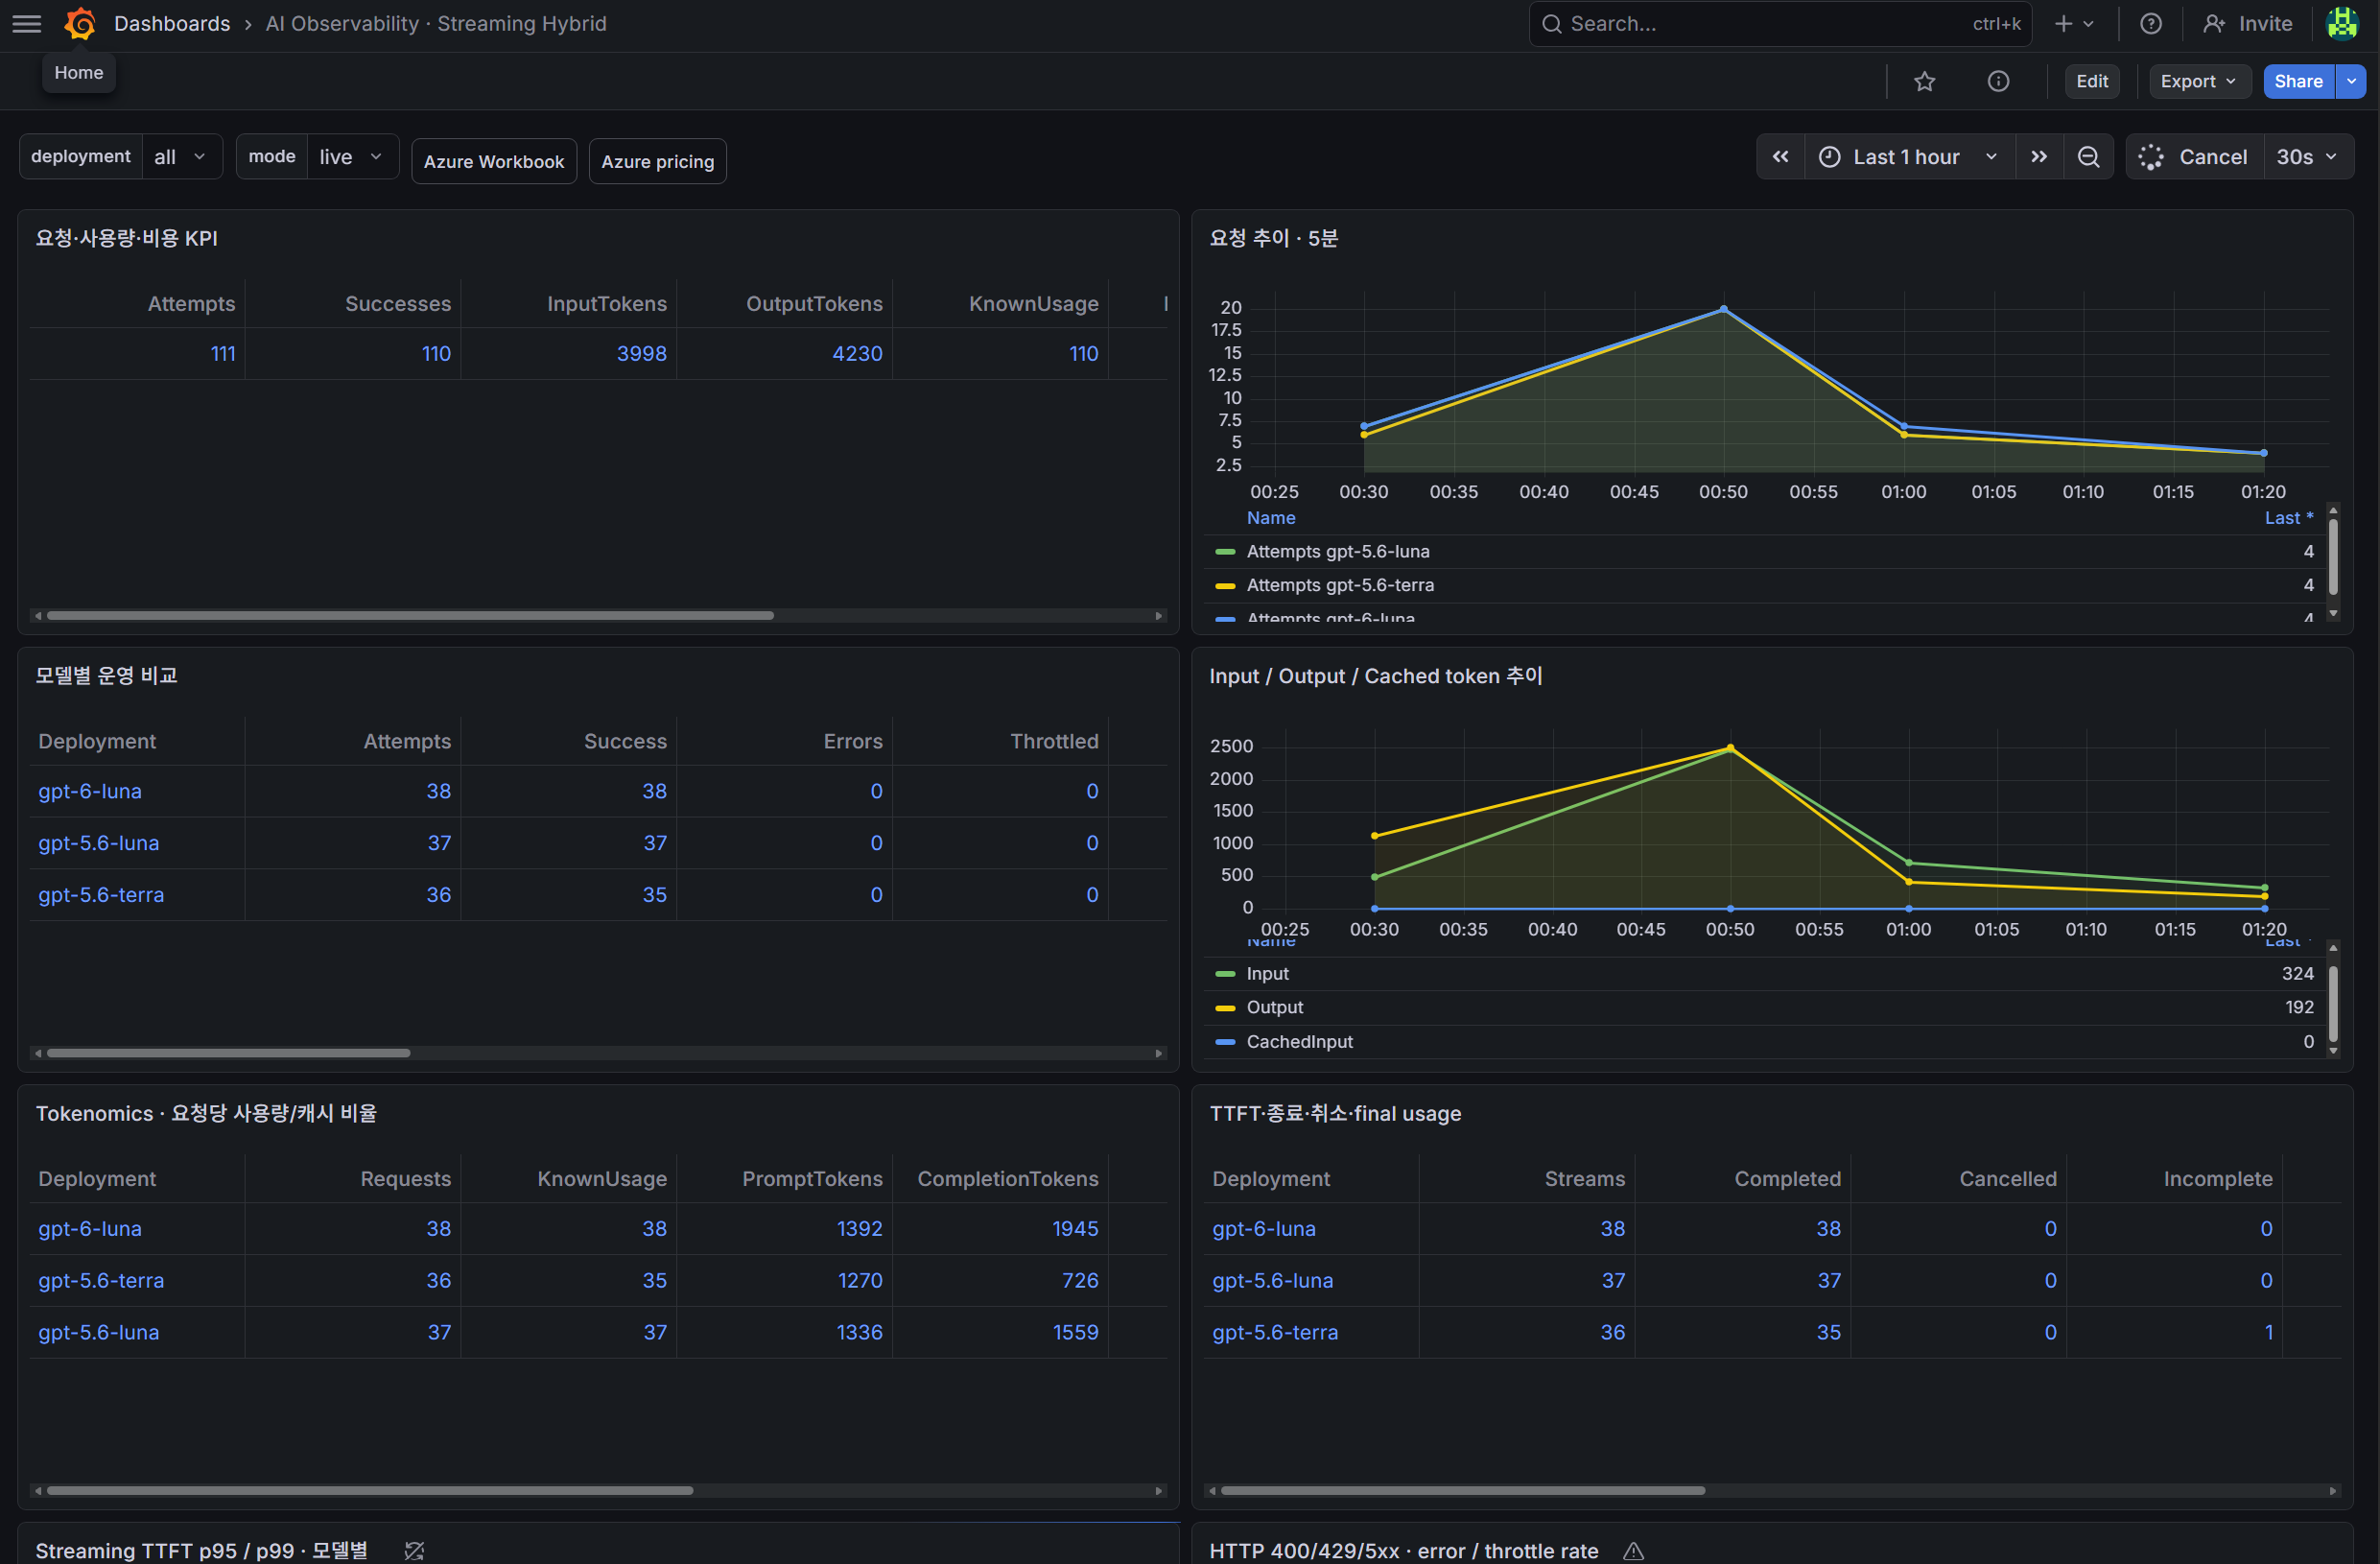Click AI Observability Streaming Hybrid breadcrumb
Viewport: 2380px width, 1564px height.
click(436, 24)
